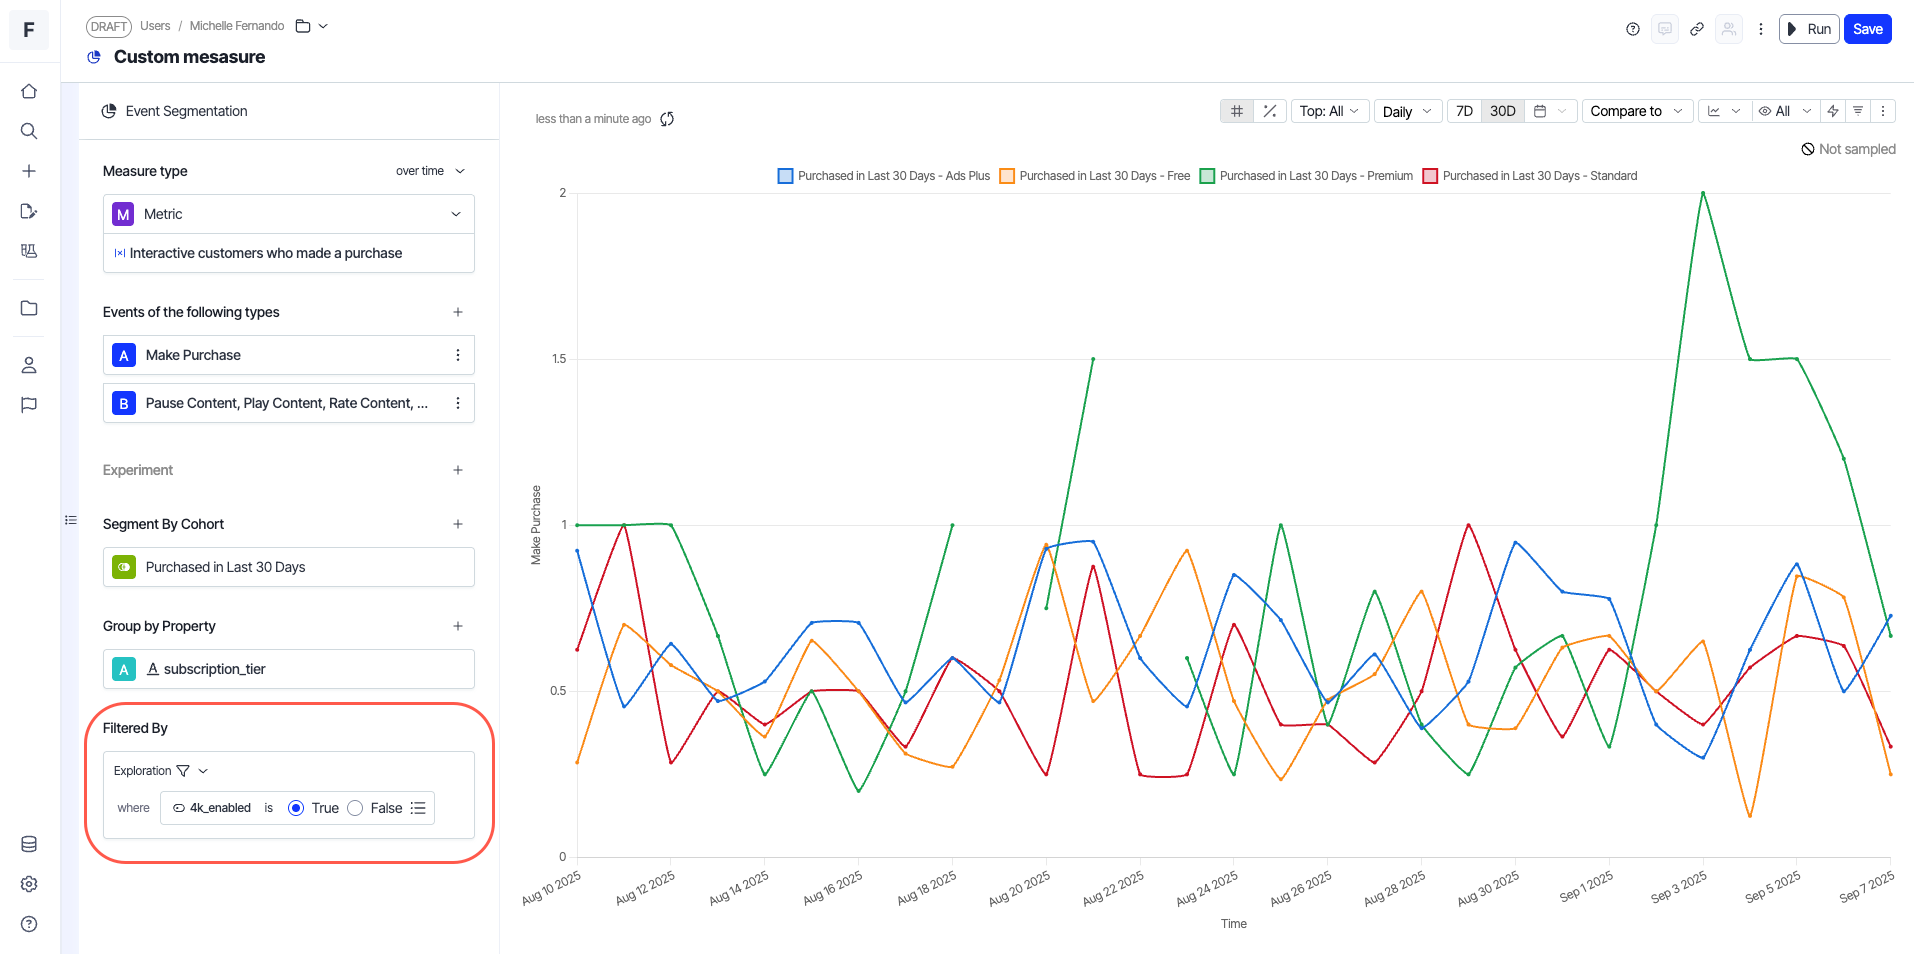Image resolution: width=1914 pixels, height=954 pixels.
Task: Open Make Purchase event options menu
Action: [x=458, y=355]
